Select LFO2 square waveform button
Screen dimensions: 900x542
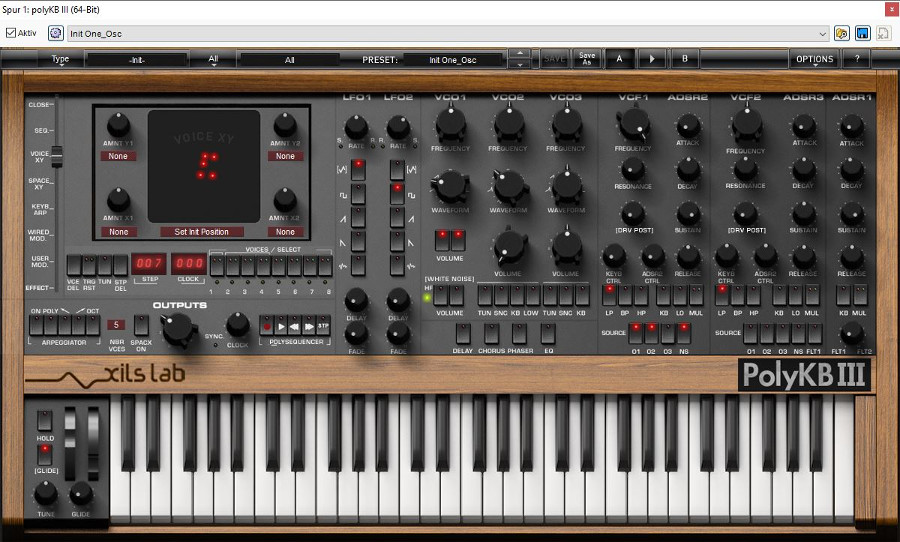397,194
